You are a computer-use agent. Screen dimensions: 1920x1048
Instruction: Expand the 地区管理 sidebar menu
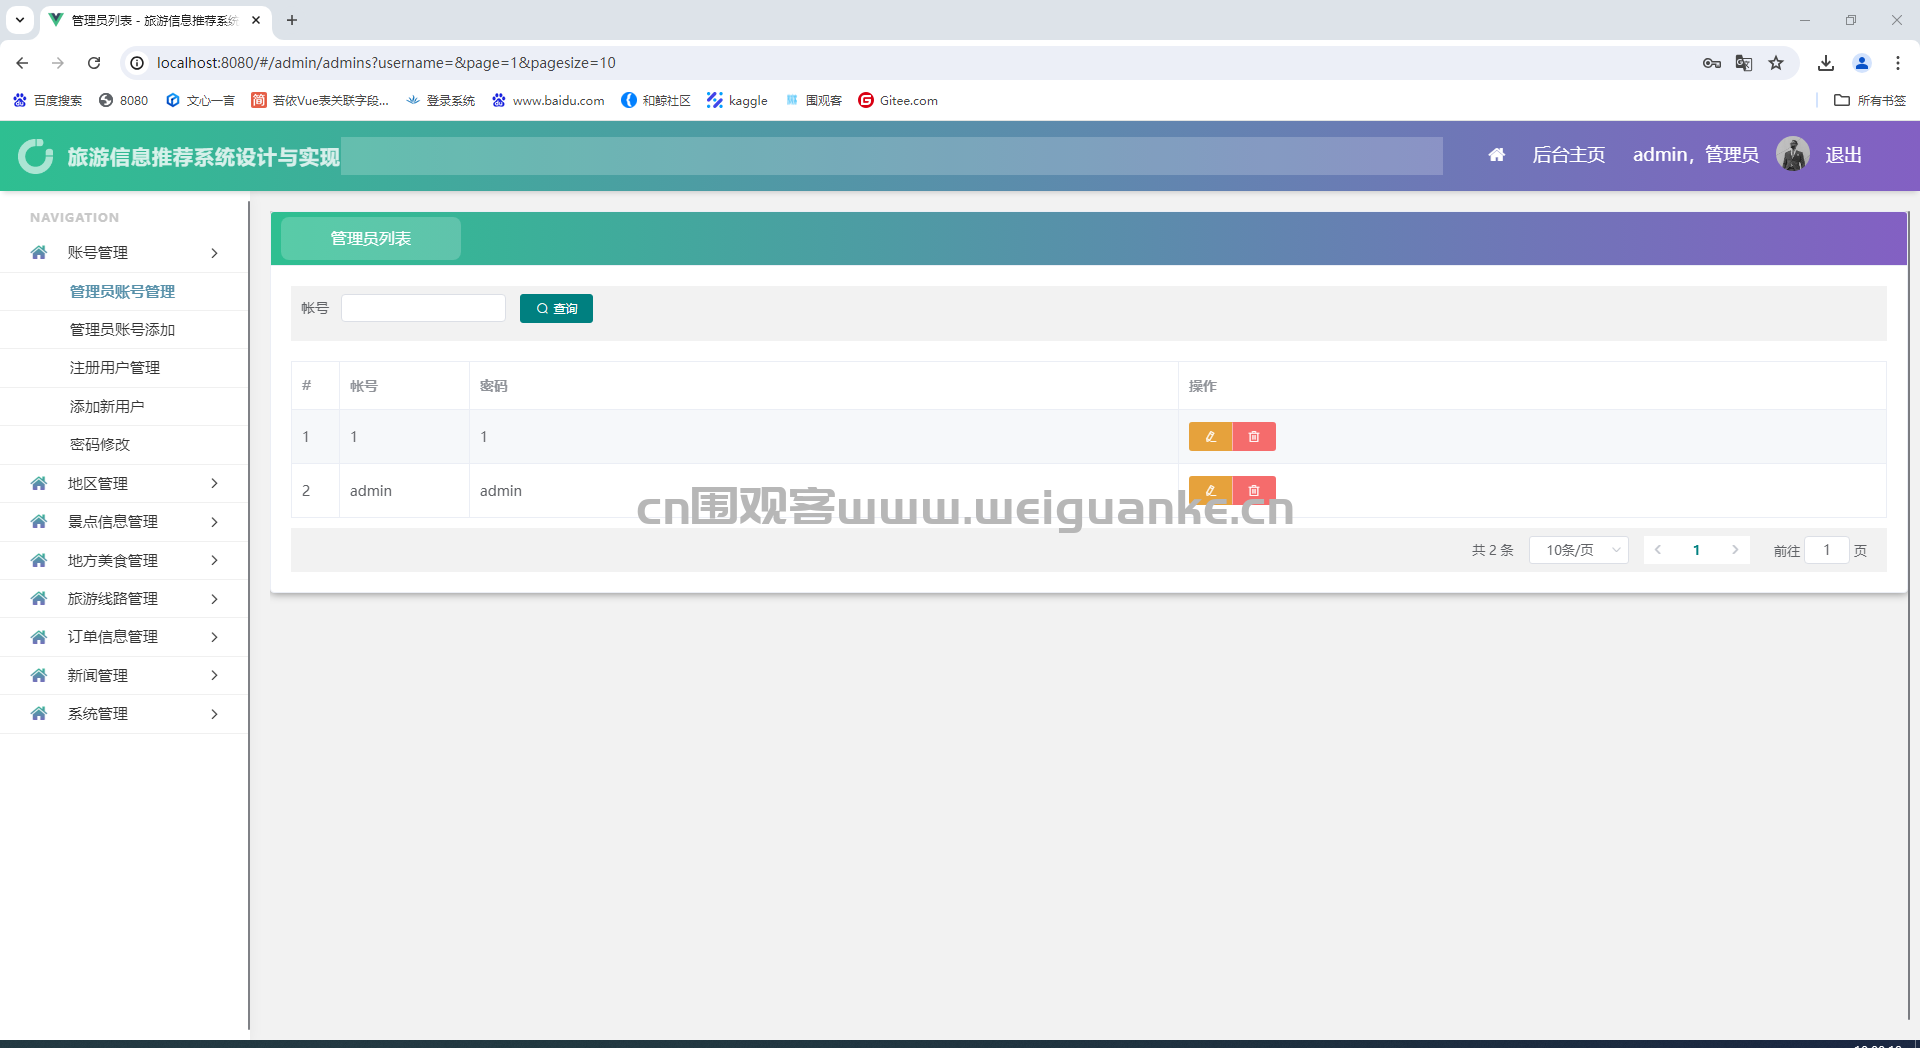[124, 483]
